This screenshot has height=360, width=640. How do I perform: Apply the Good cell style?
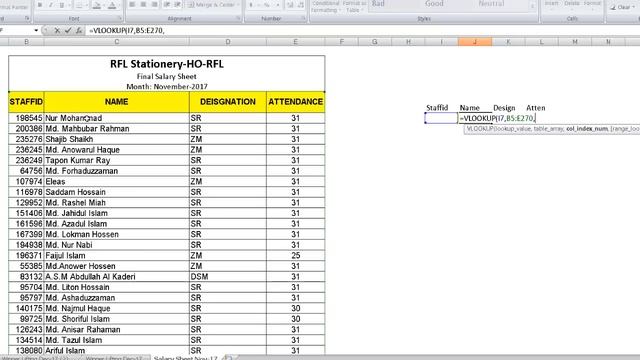pyautogui.click(x=434, y=4)
